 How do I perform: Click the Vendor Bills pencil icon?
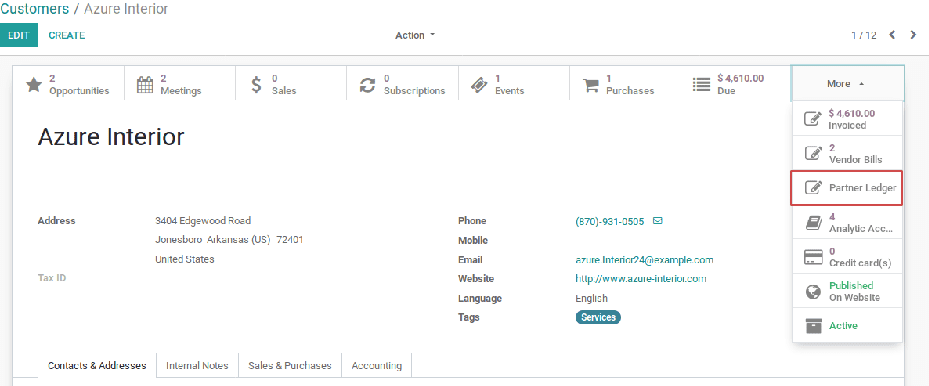tap(813, 153)
